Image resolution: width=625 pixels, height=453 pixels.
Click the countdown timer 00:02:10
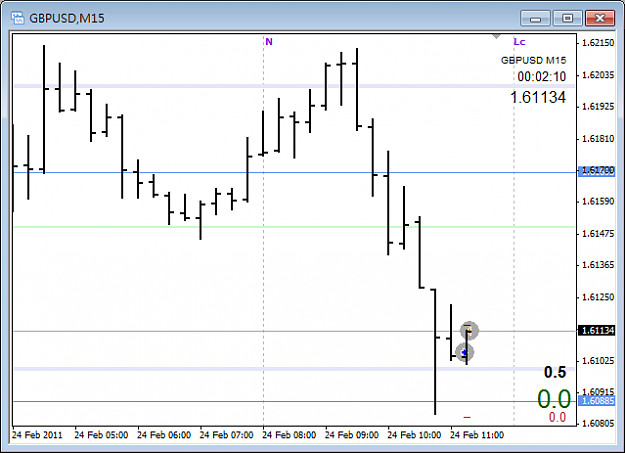(x=542, y=76)
